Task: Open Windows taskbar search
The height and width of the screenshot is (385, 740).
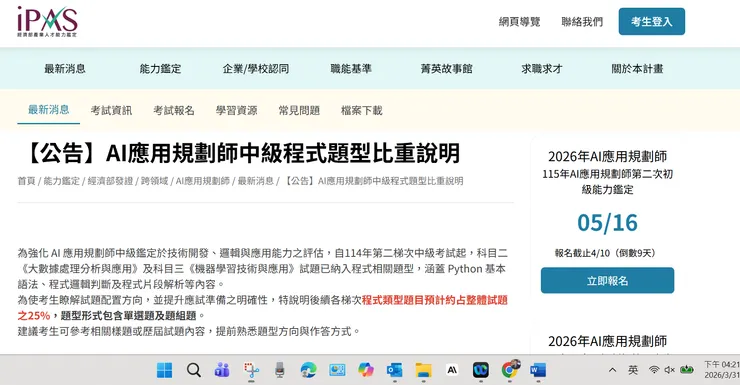Action: [x=193, y=370]
